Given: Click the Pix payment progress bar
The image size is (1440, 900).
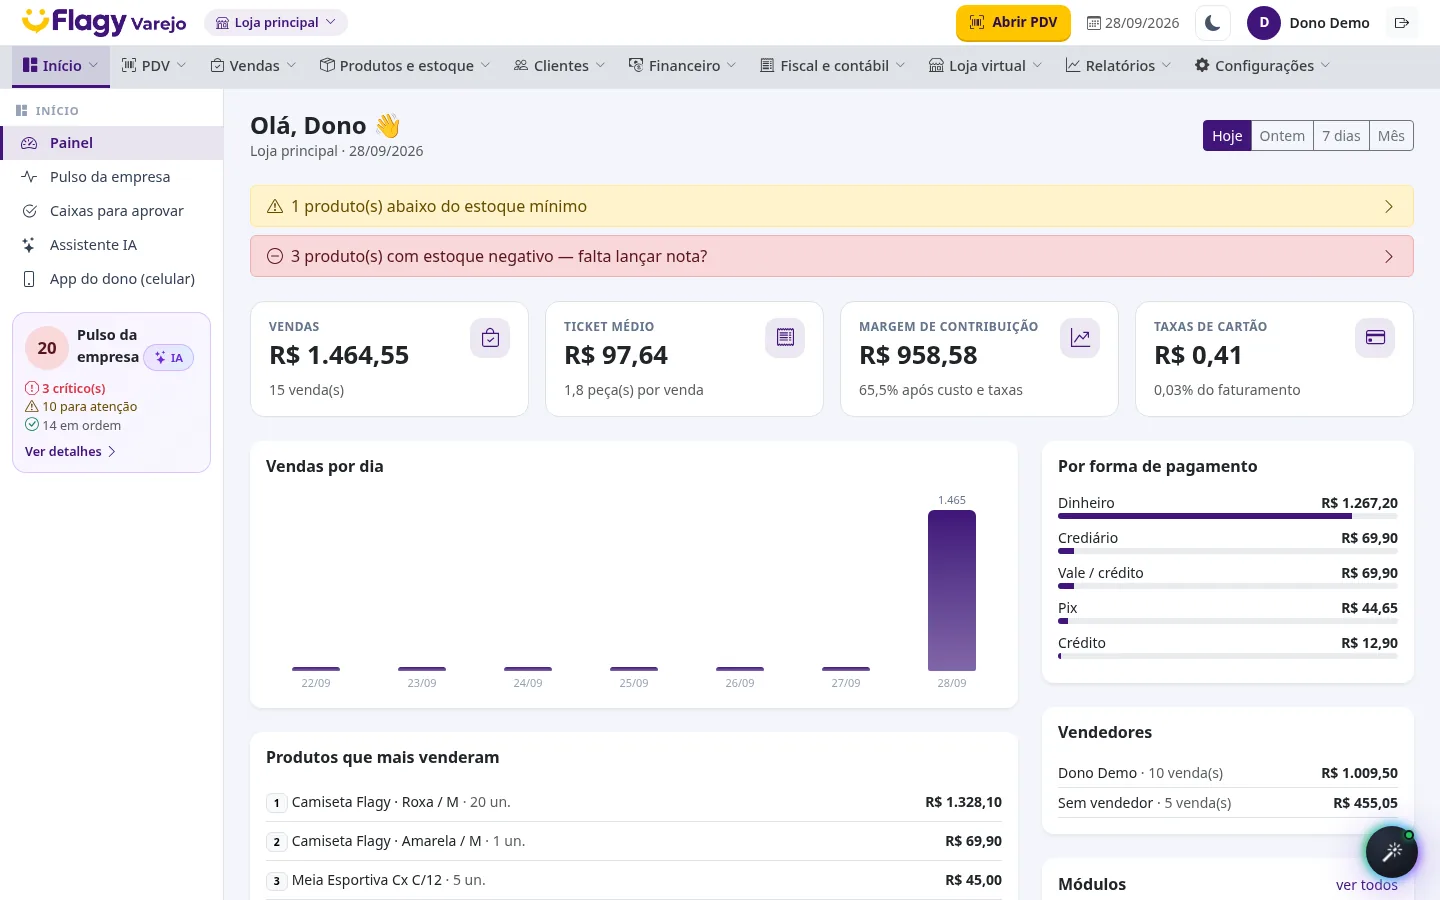Looking at the screenshot, I should pos(1228,621).
